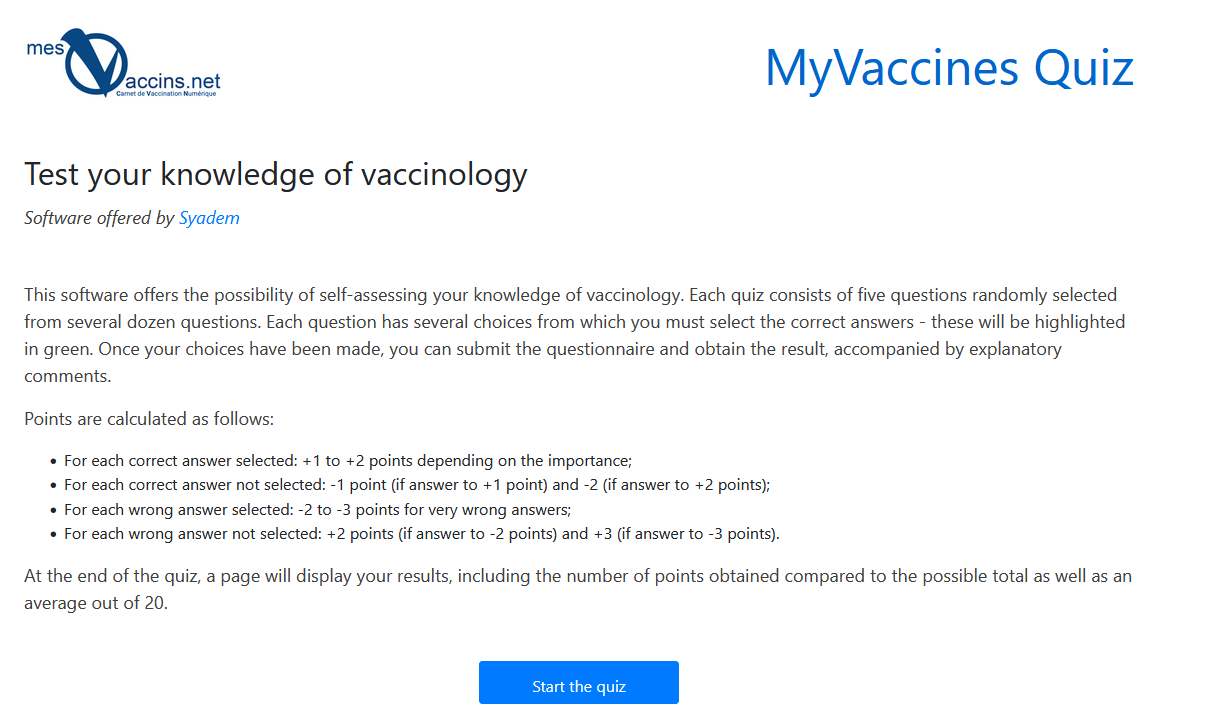Select the 'each wrong answer selected' bullet

[x=317, y=509]
